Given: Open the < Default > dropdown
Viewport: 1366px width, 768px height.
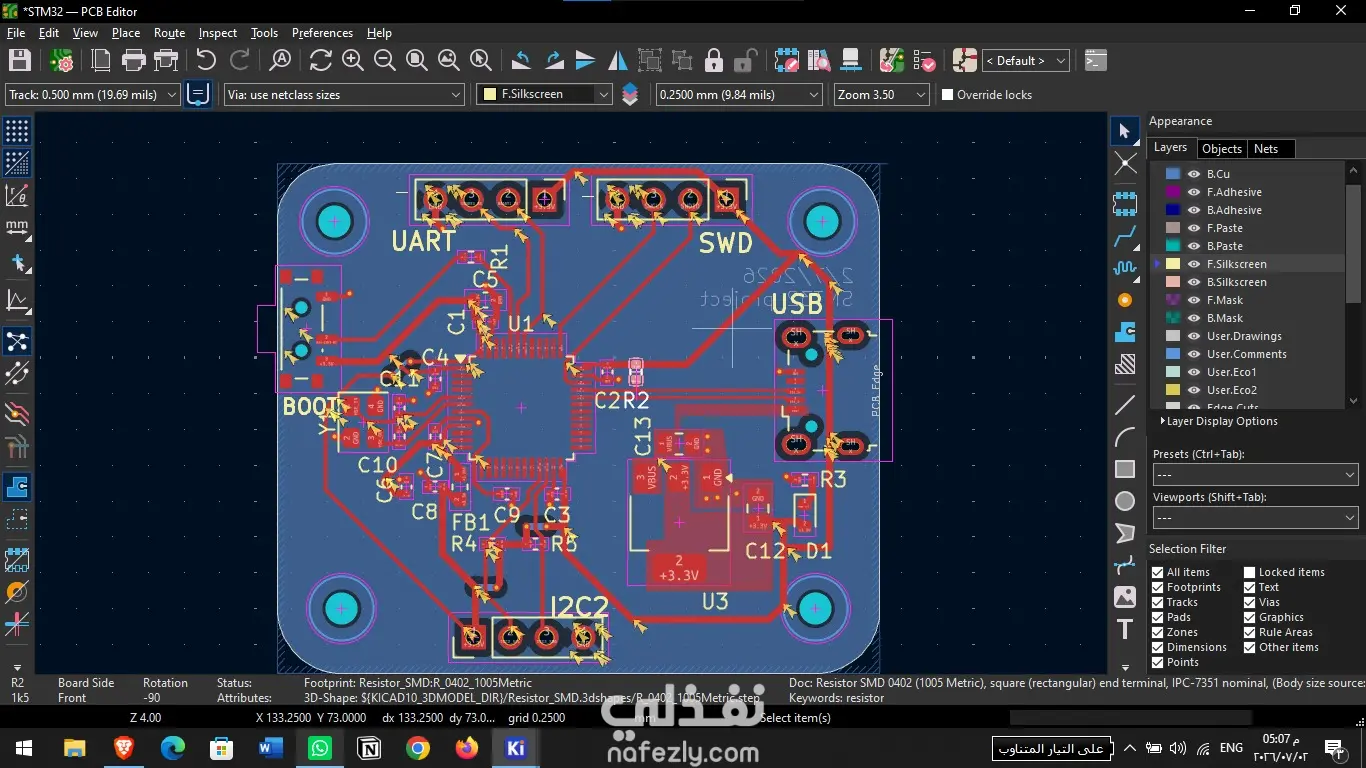Looking at the screenshot, I should coord(1026,61).
